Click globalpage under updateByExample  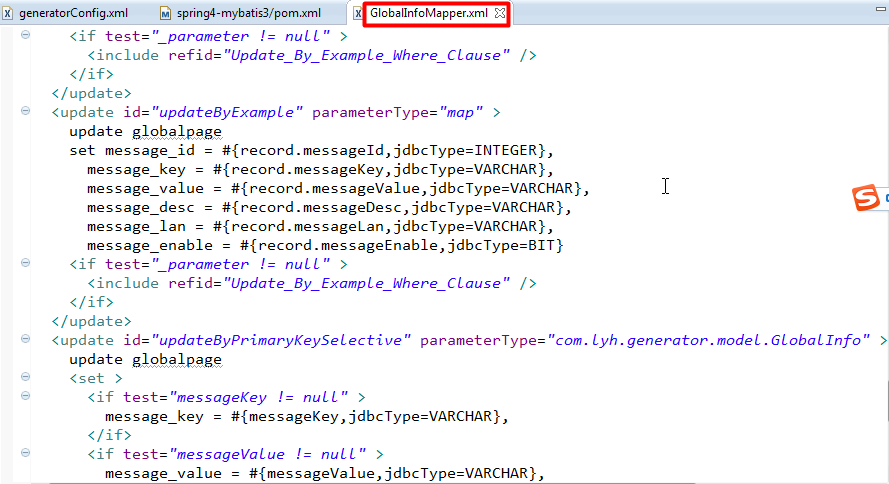coord(177,131)
